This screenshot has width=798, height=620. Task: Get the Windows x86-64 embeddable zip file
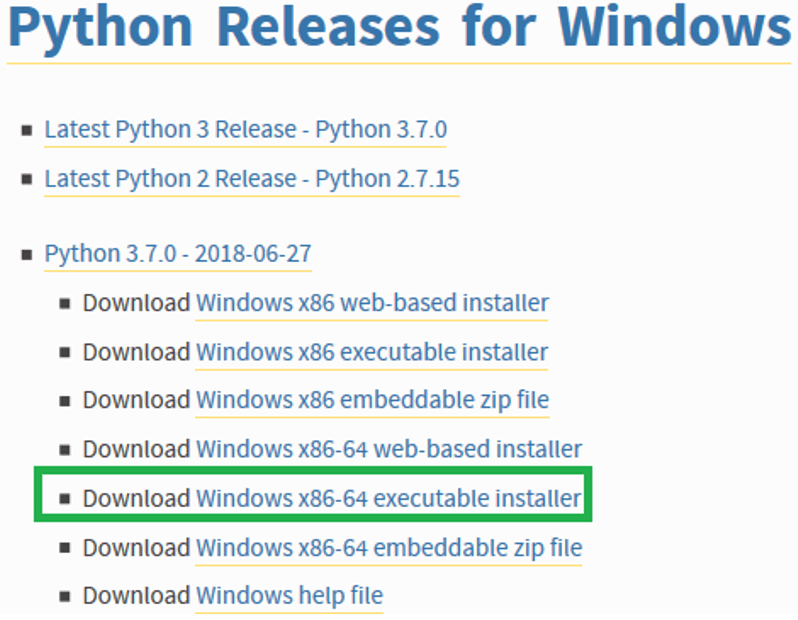[388, 548]
